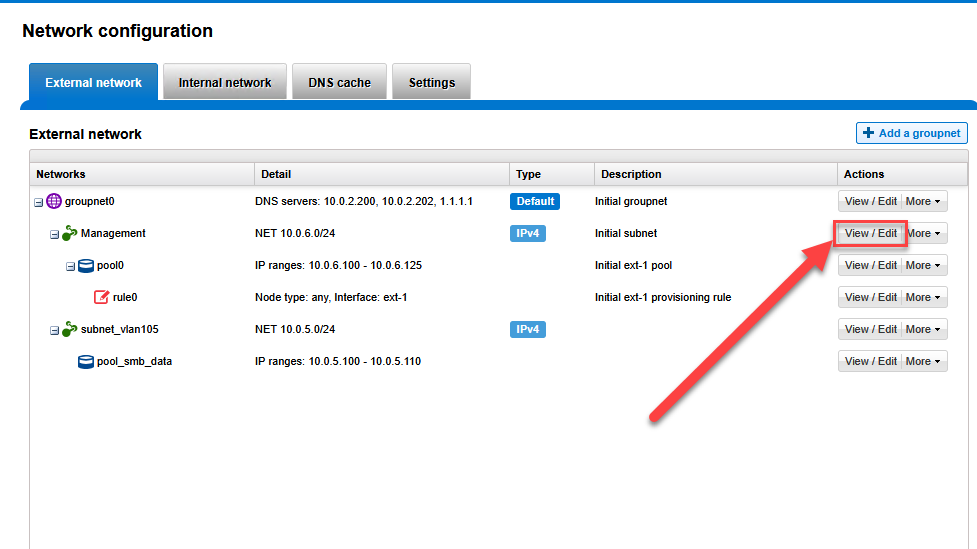This screenshot has height=549, width=977.
Task: Click View / Edit for Management subnet
Action: click(x=870, y=233)
